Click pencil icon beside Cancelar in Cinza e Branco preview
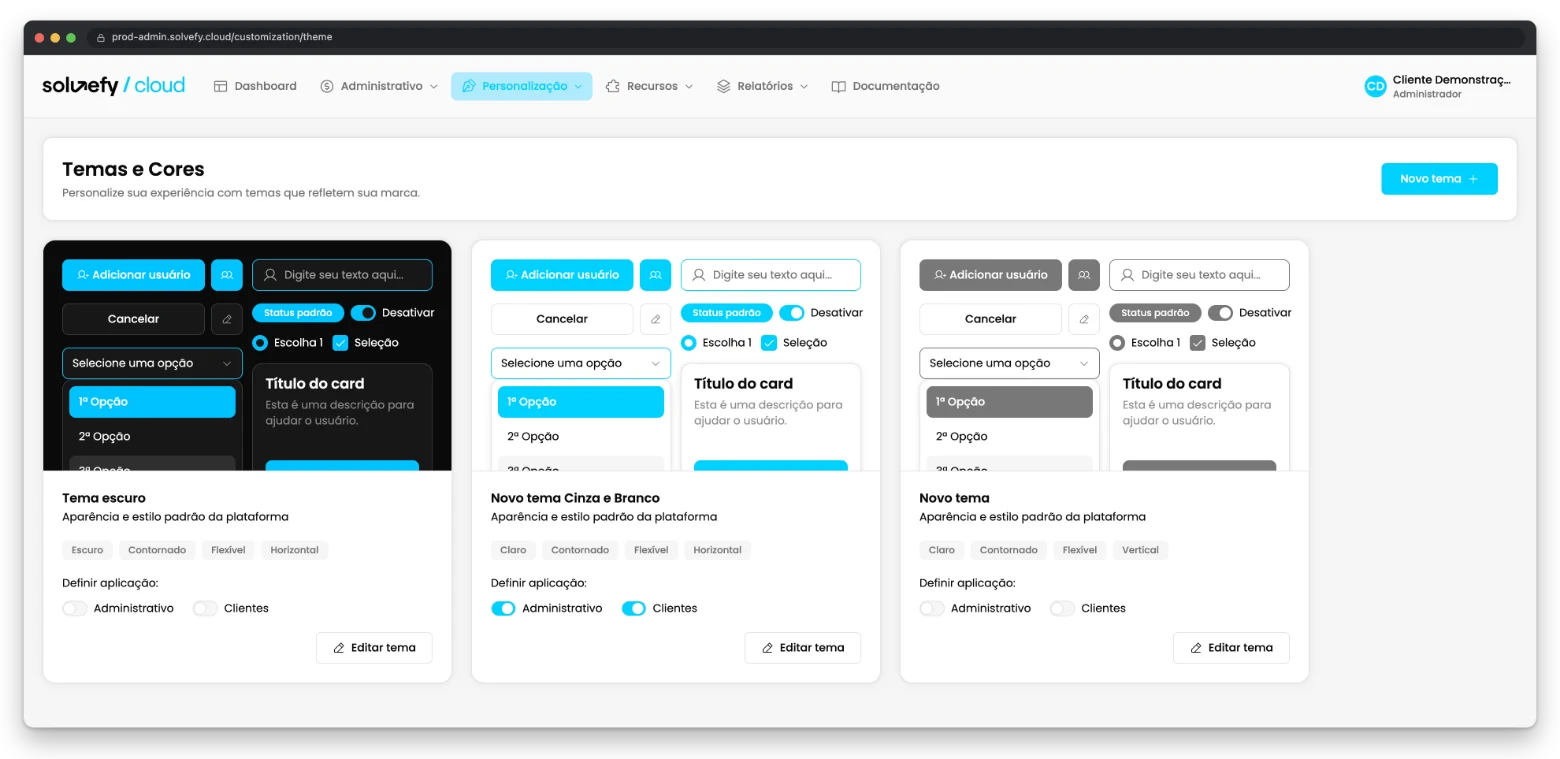The width and height of the screenshot is (1560, 759). point(656,319)
